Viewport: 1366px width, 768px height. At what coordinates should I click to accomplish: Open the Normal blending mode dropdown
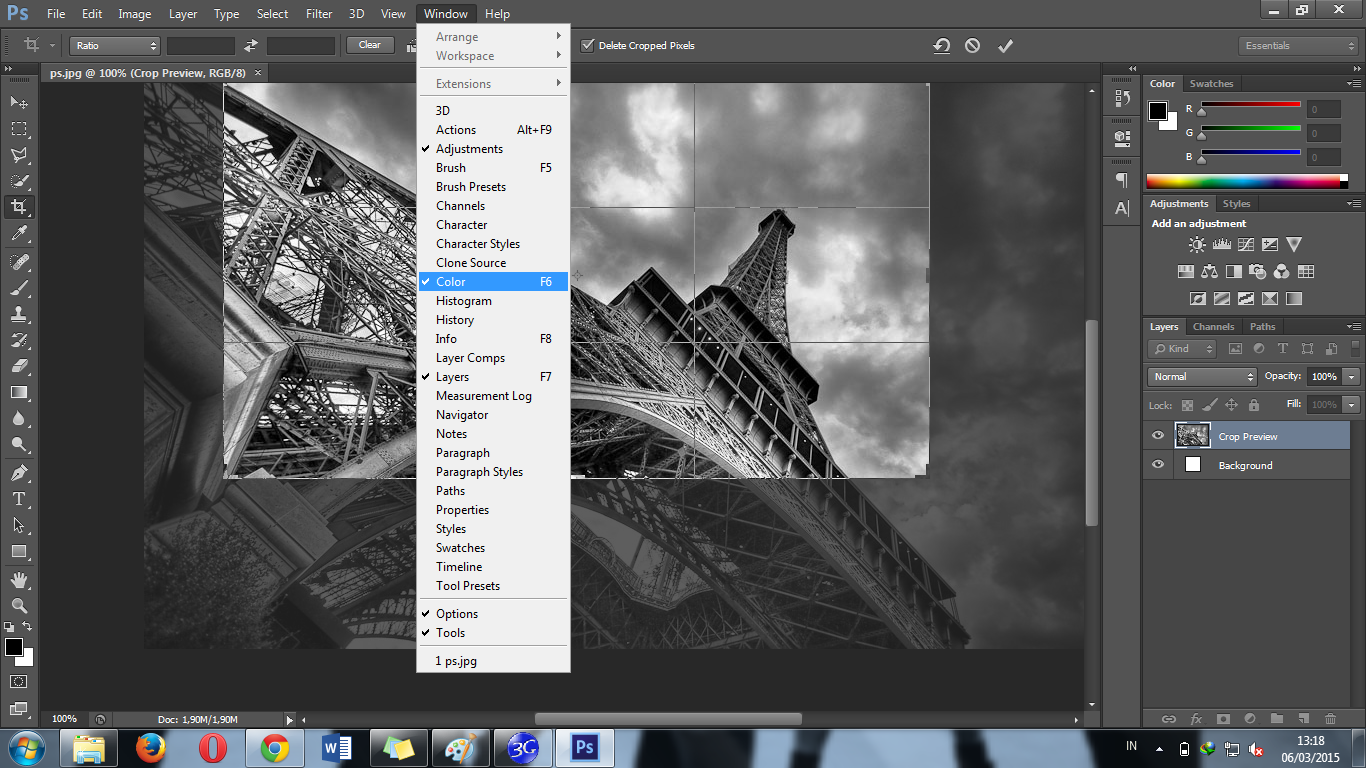pos(1201,376)
